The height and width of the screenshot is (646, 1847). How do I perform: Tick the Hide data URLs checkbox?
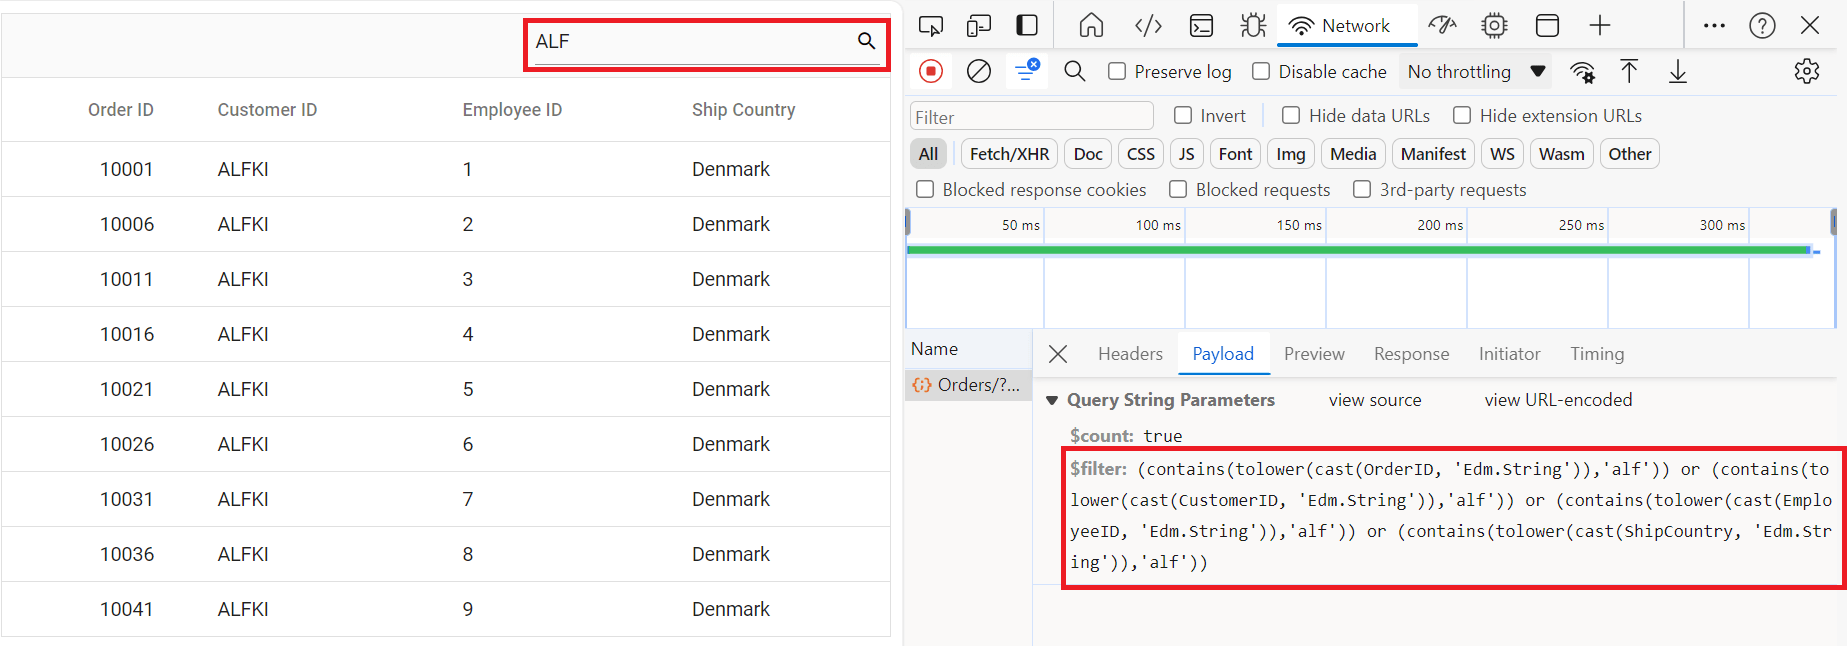(1291, 116)
